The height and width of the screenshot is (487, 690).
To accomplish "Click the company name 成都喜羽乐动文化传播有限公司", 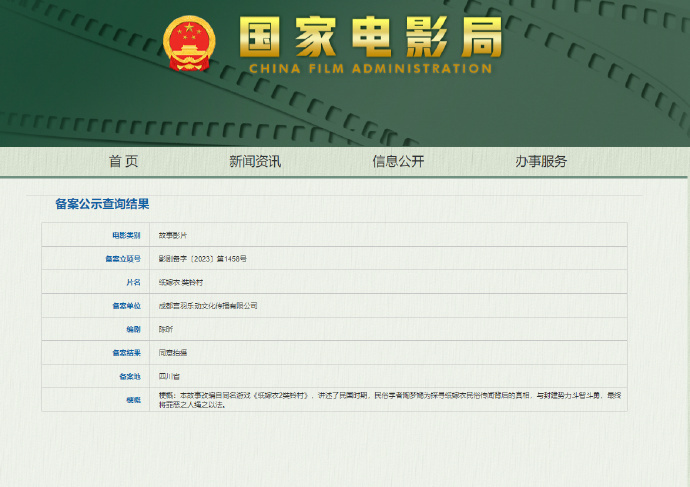I will 208,306.
